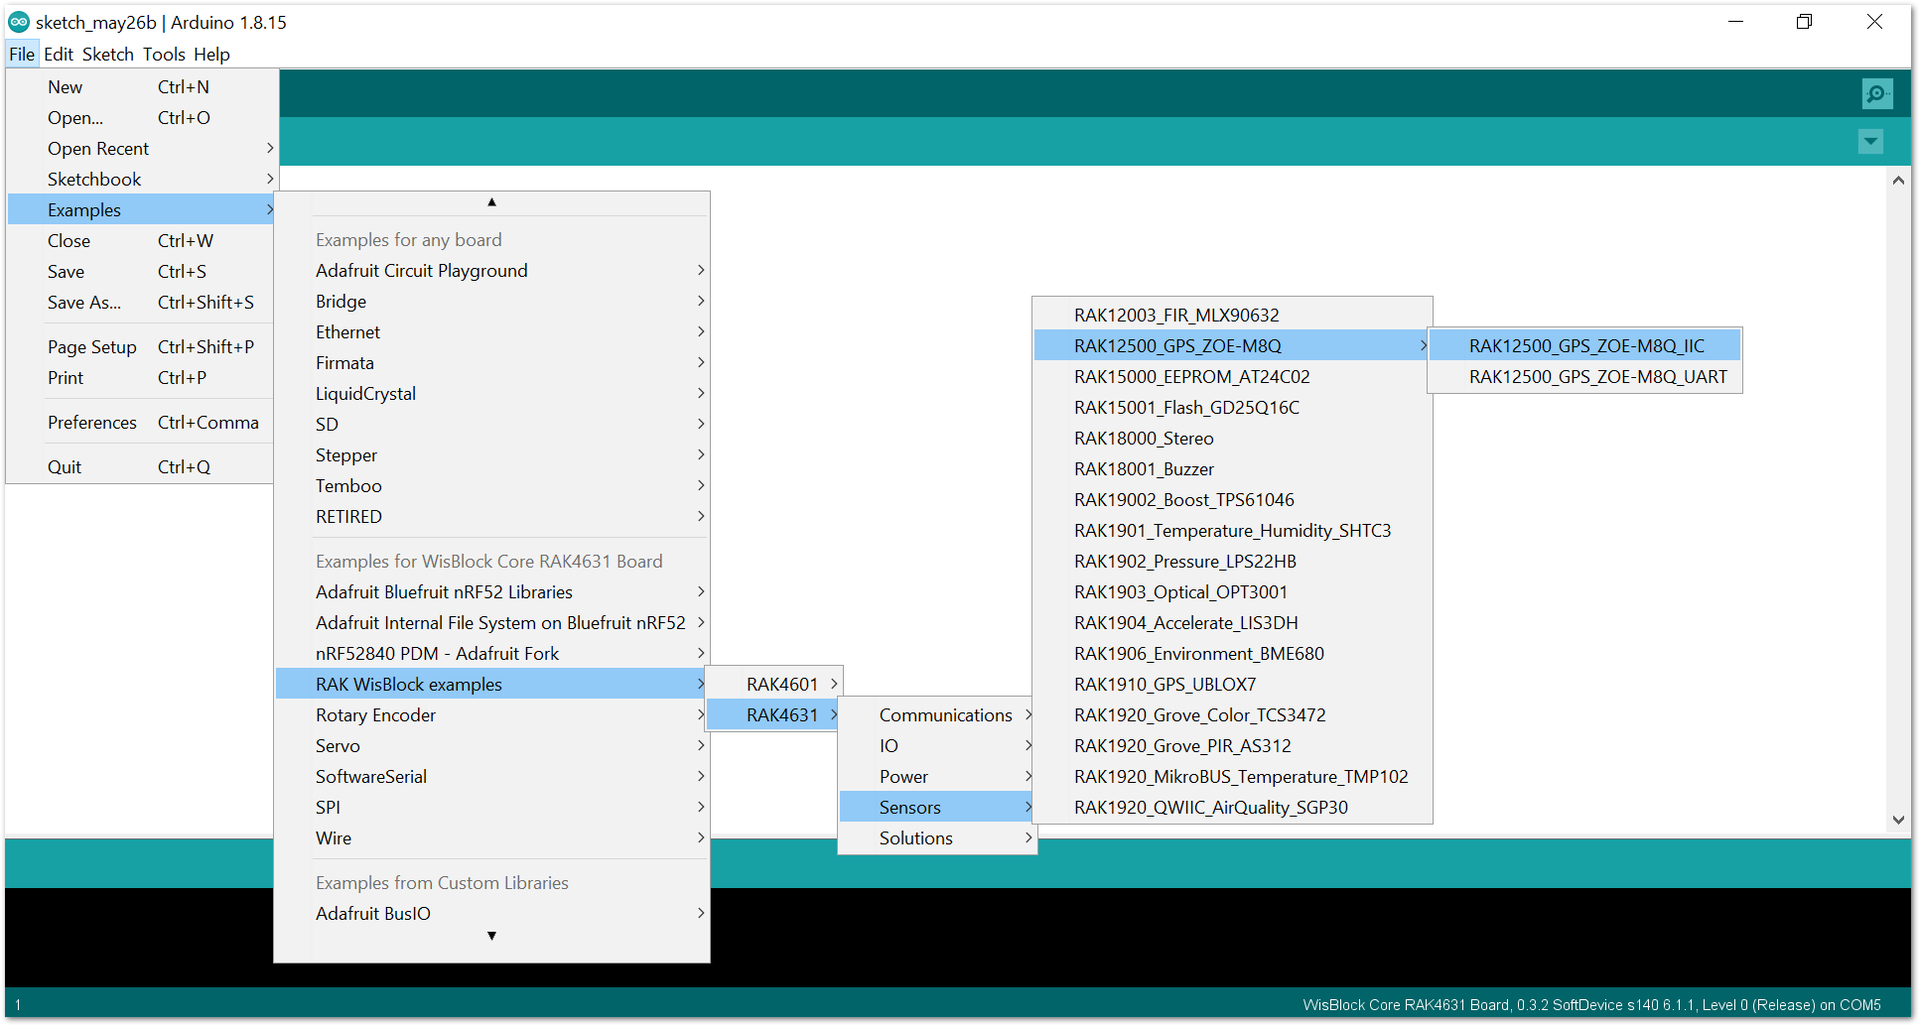Open the Tools menu
This screenshot has height=1026, width=1920.
click(164, 54)
